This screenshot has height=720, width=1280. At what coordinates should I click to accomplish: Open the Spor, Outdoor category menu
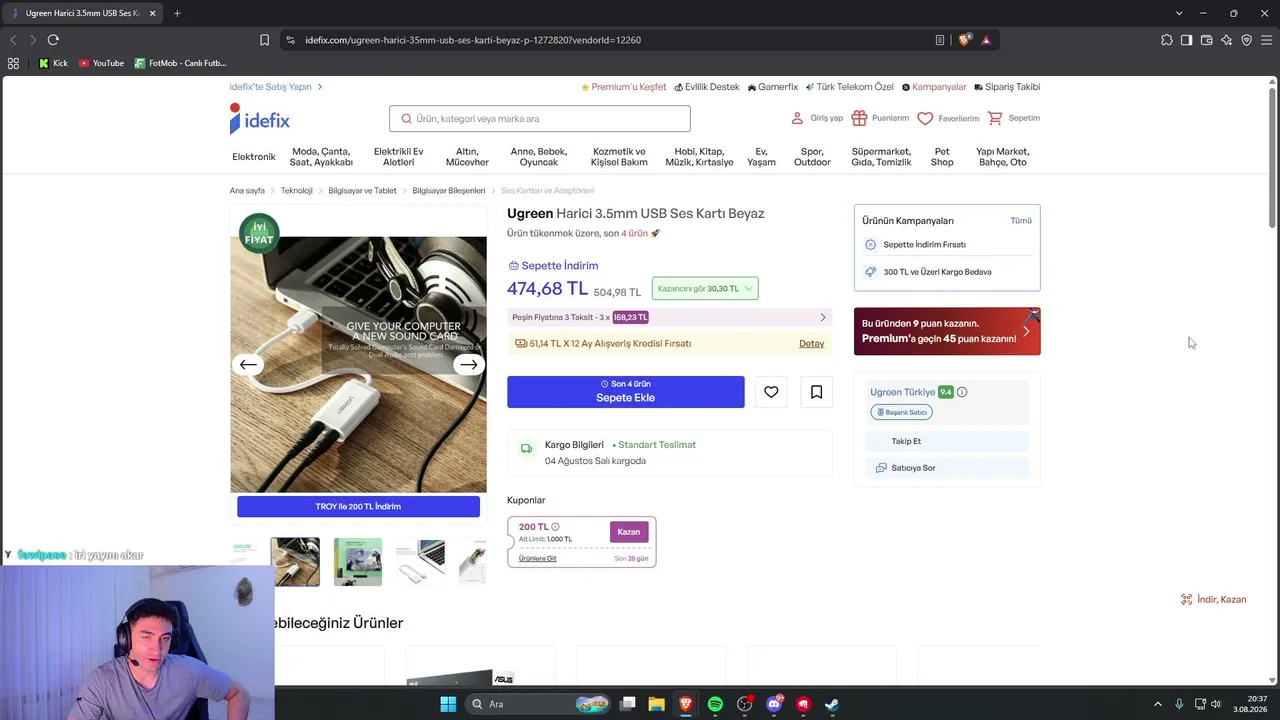(x=812, y=157)
